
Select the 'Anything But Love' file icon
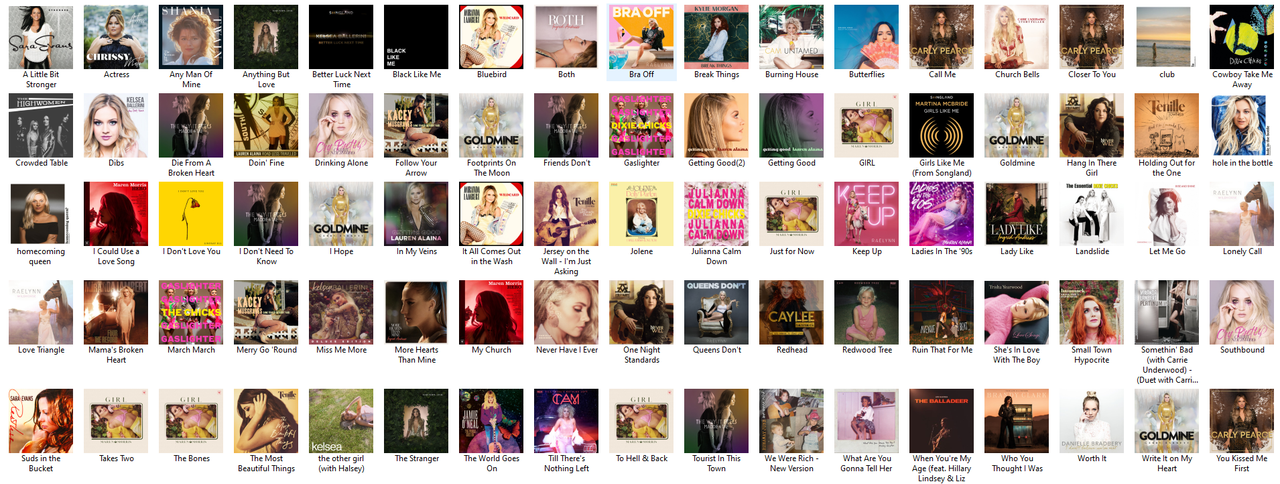(266, 37)
